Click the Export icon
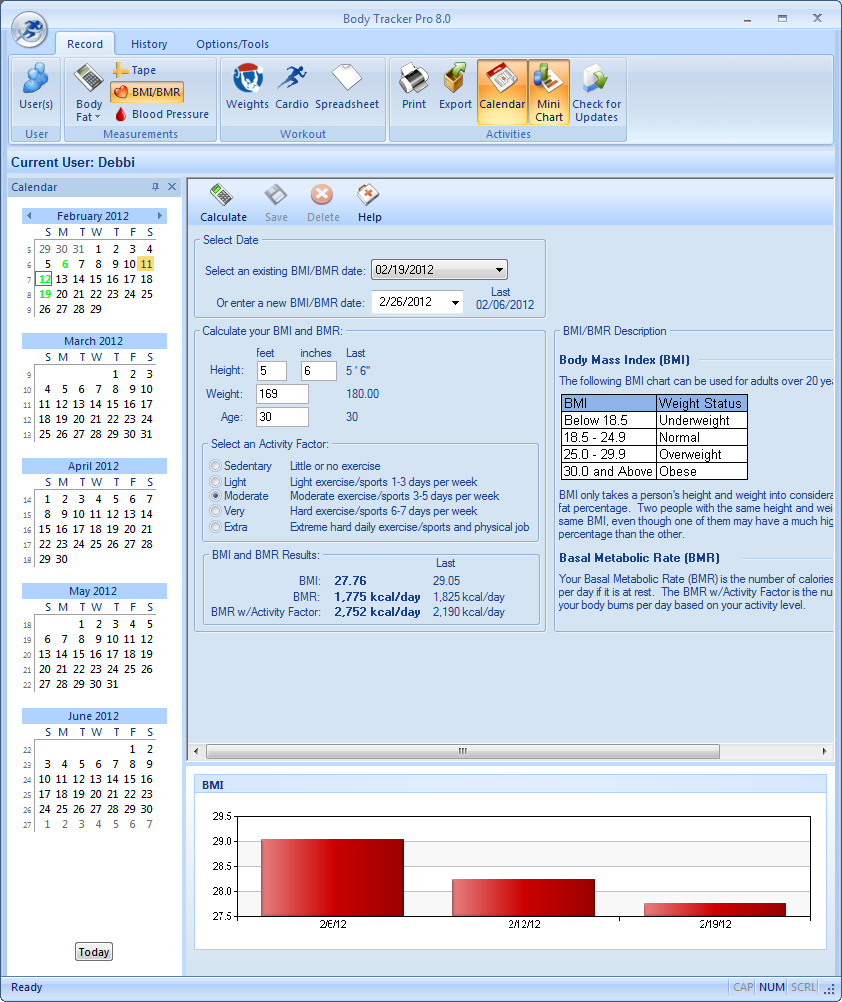 [x=455, y=88]
